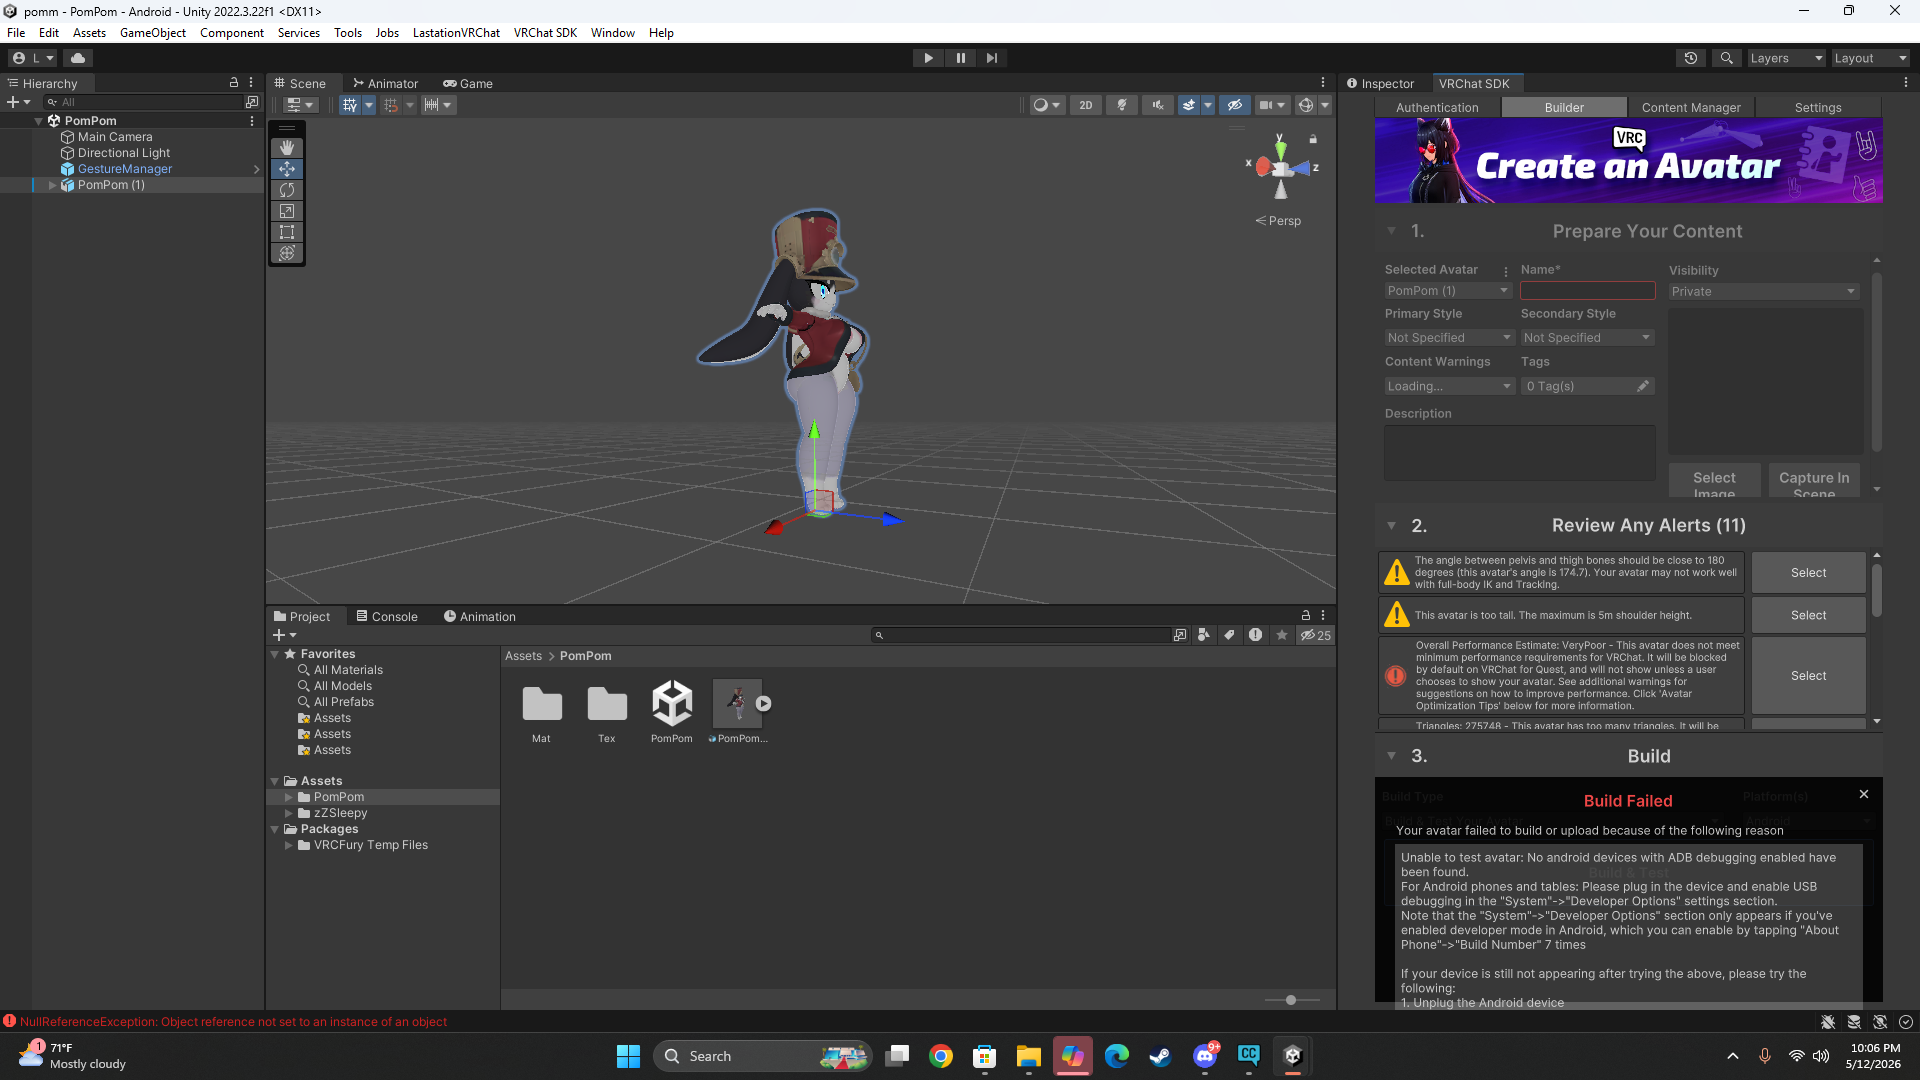The image size is (1920, 1080).
Task: Toggle scene effects (skybox, fog)
Action: [x=1189, y=105]
